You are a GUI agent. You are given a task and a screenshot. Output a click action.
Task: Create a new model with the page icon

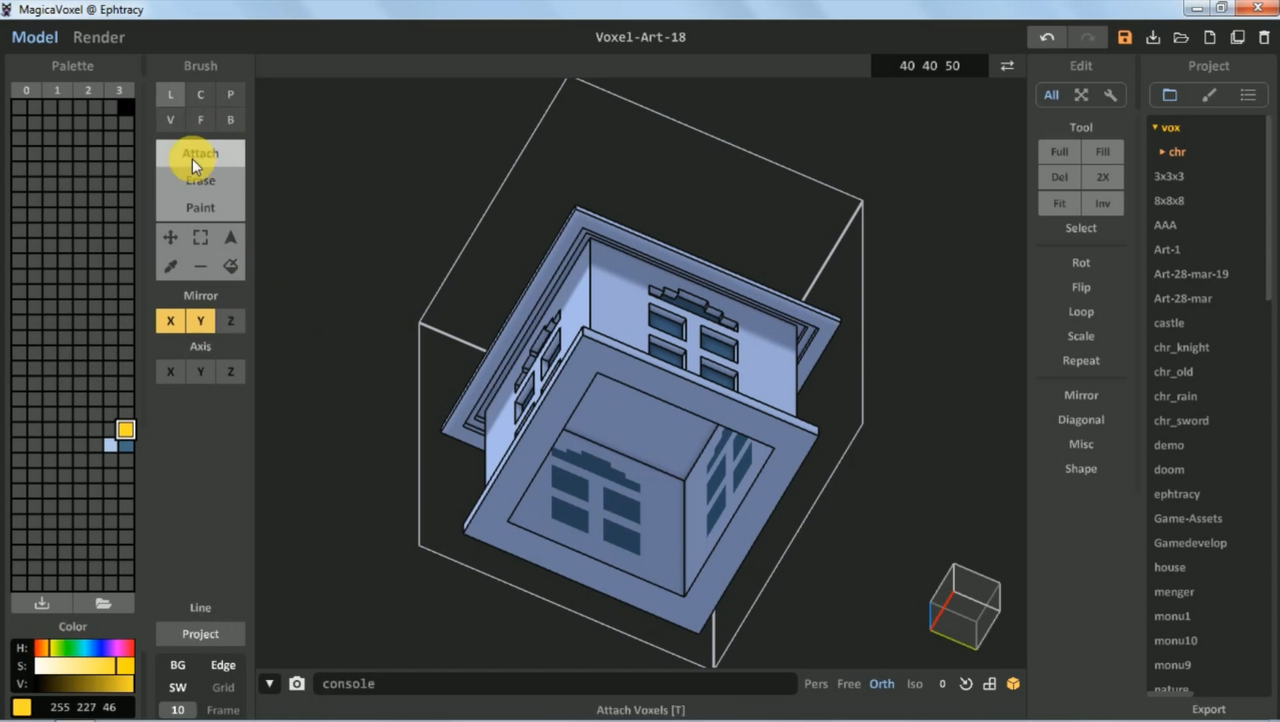pos(1209,38)
